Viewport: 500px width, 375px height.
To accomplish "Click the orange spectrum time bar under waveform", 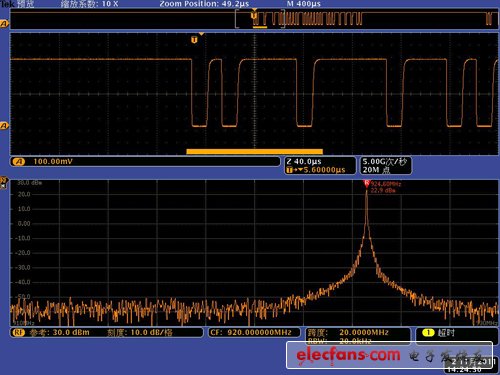I will [x=254, y=152].
